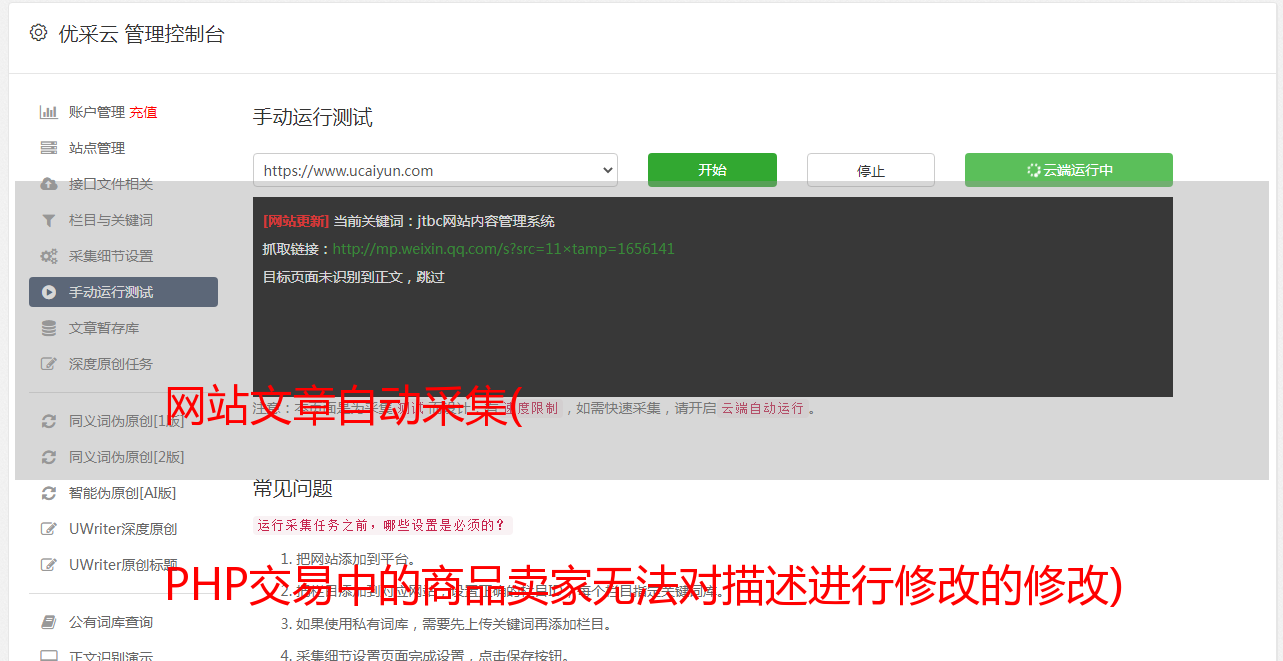Image resolution: width=1283 pixels, height=661 pixels.
Task: Click the spinner icon in 云端运行中 button
Action: [x=1033, y=170]
